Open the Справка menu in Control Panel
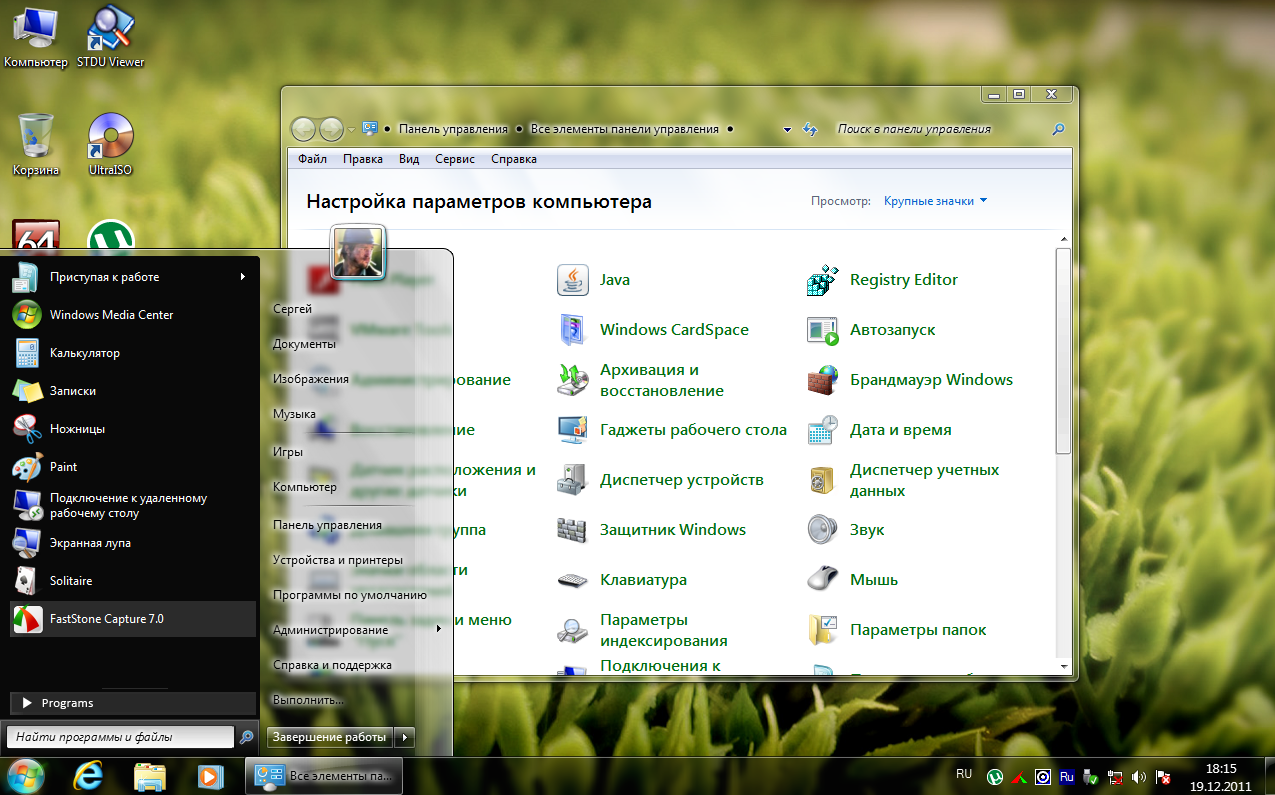1275x795 pixels. (514, 159)
